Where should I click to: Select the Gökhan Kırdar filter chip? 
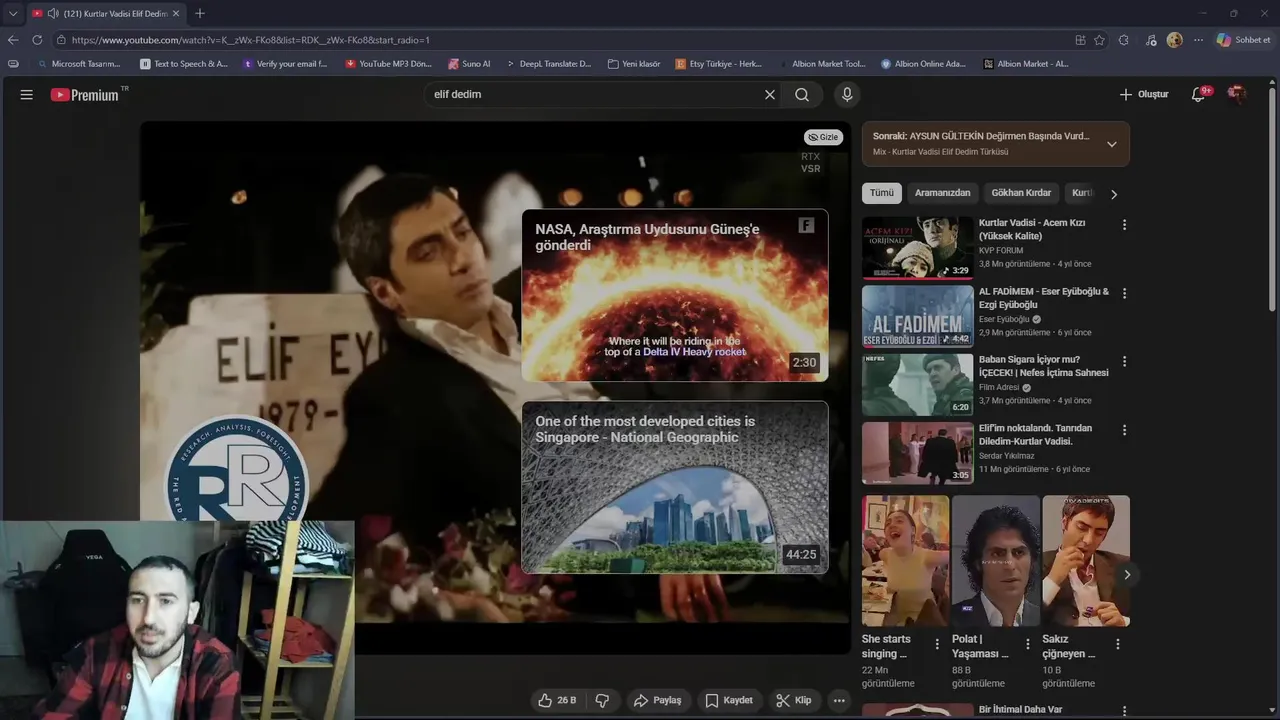click(1021, 193)
